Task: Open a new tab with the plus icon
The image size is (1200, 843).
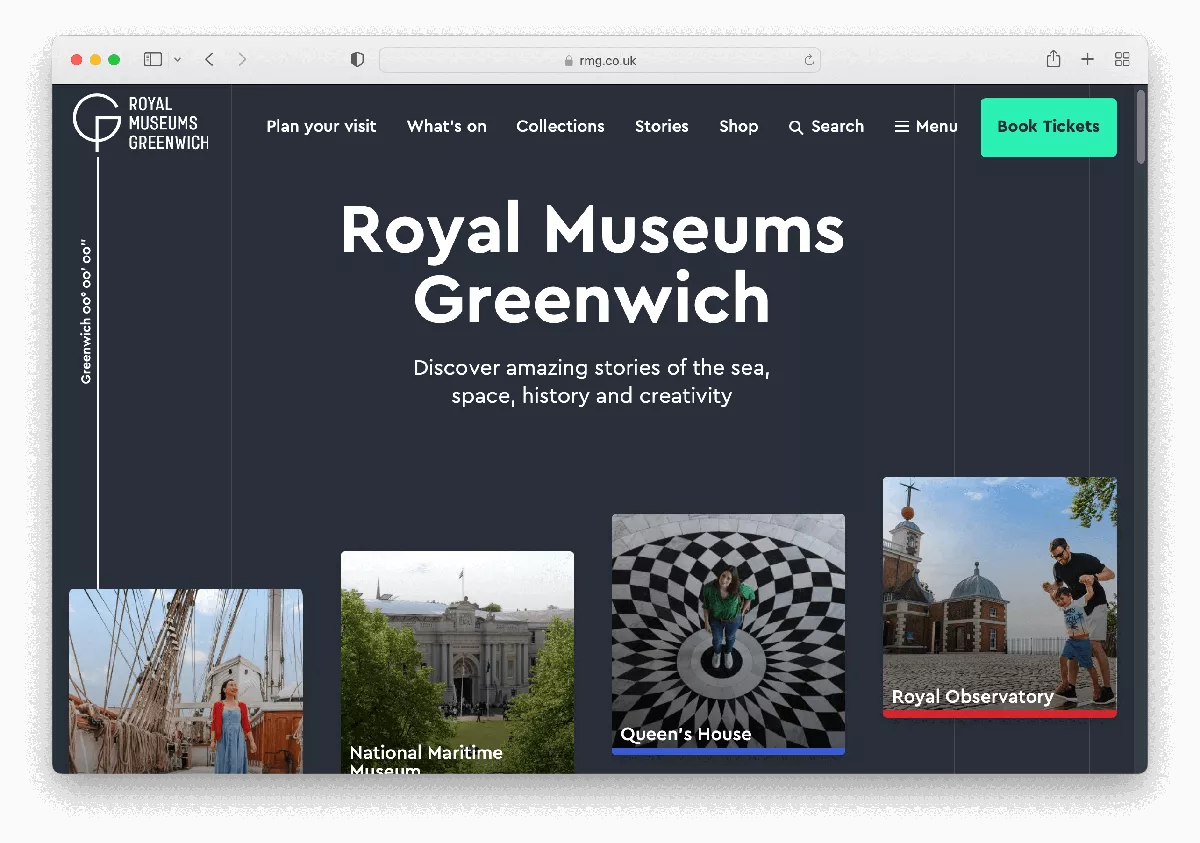Action: [x=1087, y=60]
